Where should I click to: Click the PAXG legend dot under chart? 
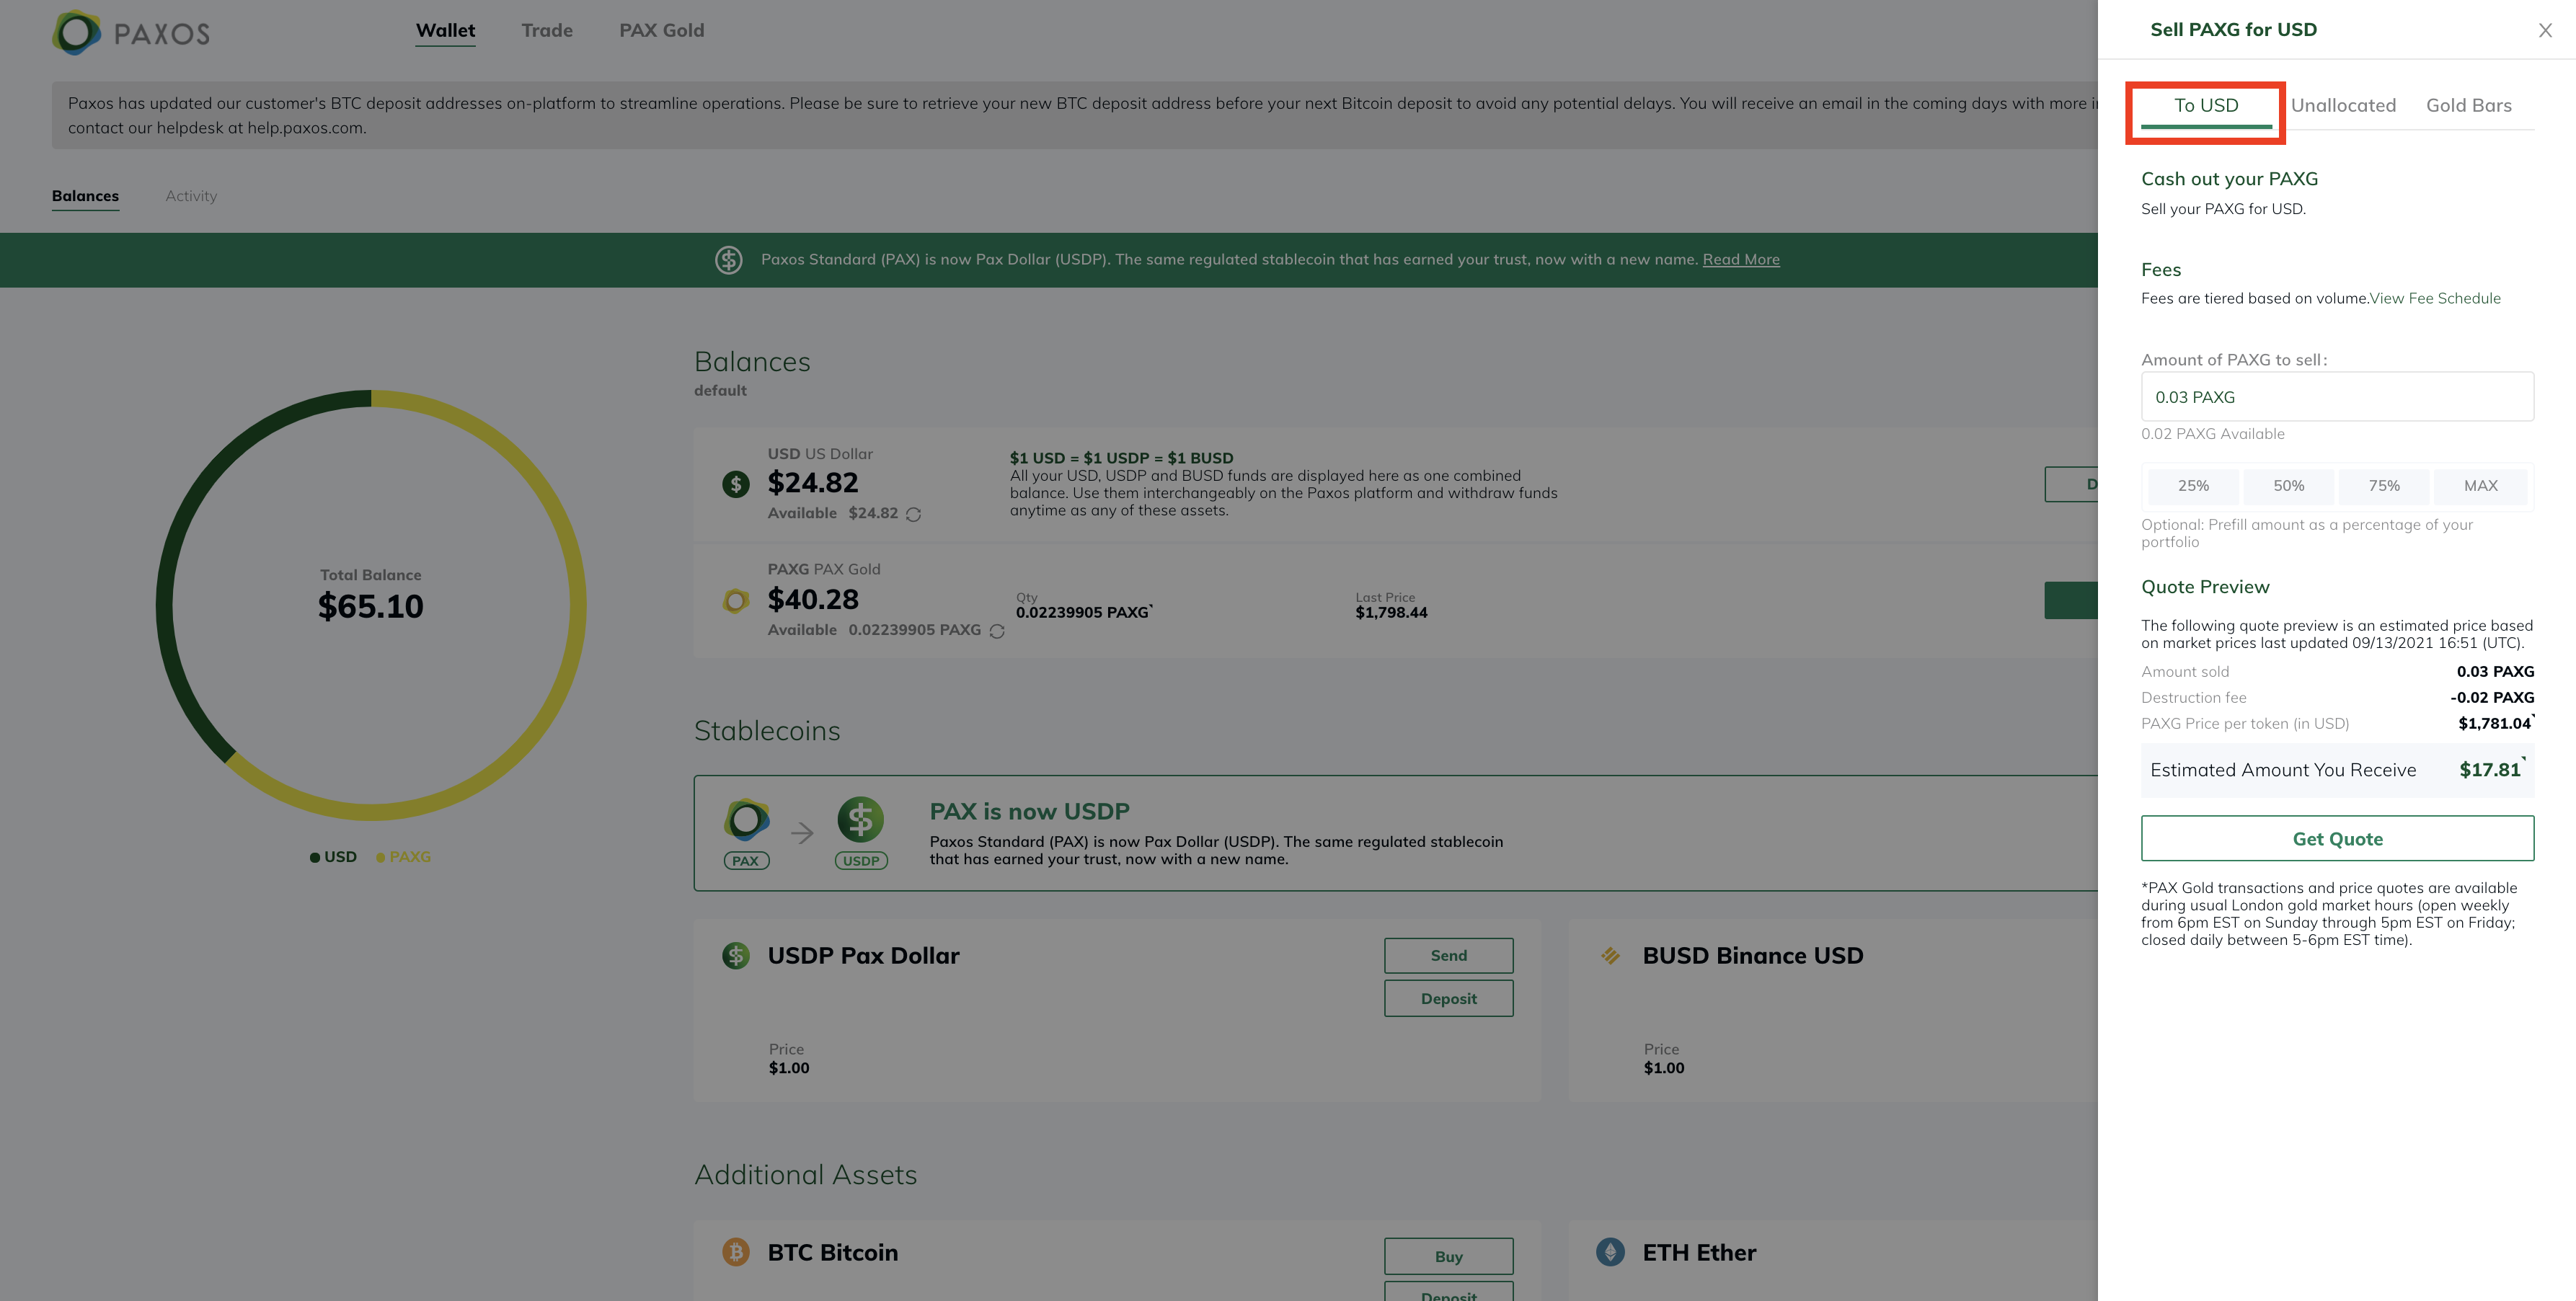click(x=381, y=858)
